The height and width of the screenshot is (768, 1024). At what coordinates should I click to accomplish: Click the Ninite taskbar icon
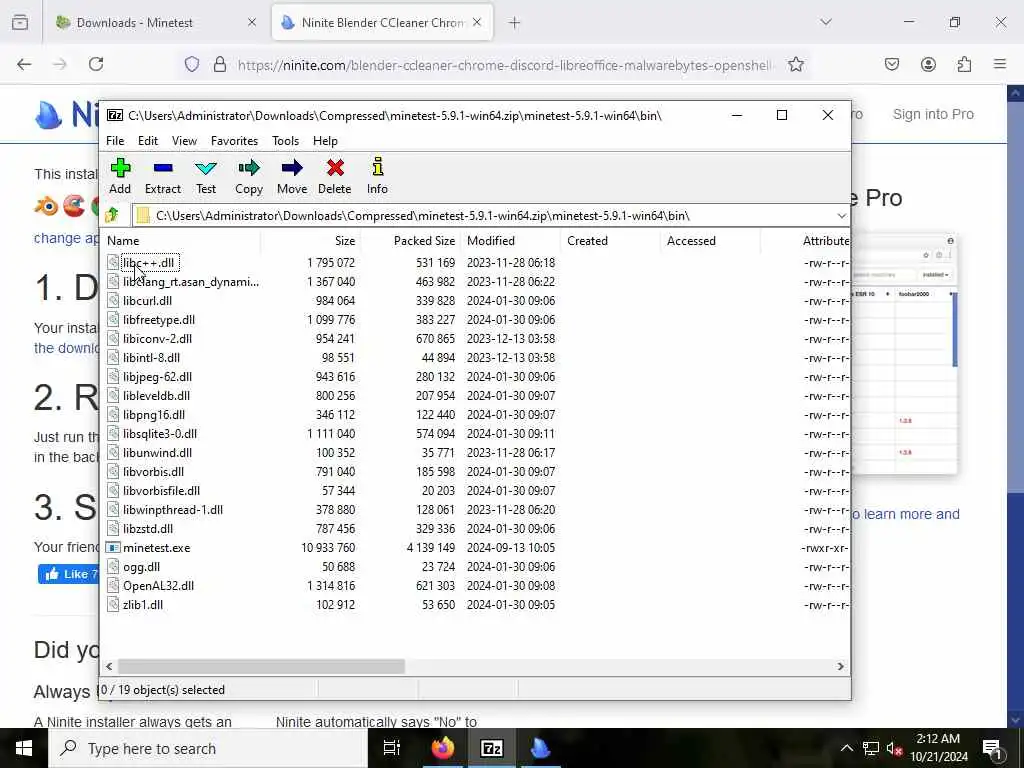(x=541, y=748)
